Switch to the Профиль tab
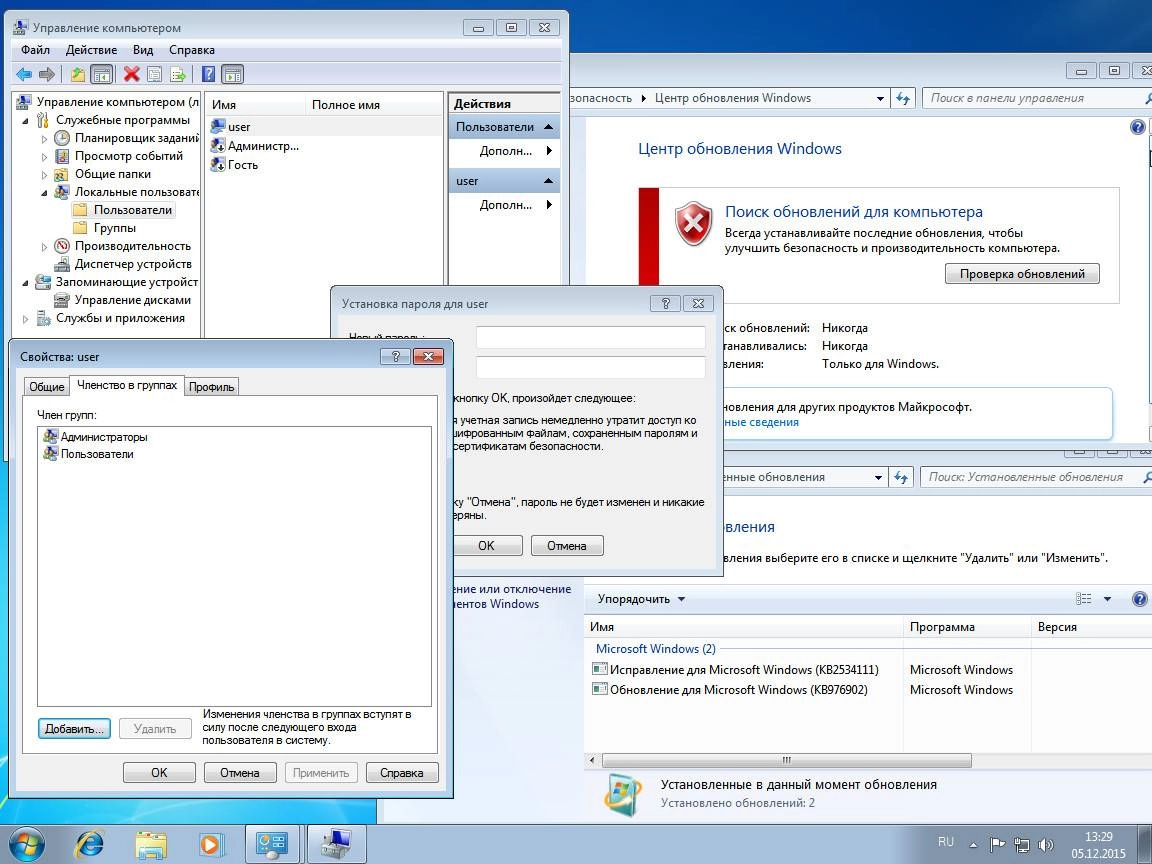 pos(212,386)
